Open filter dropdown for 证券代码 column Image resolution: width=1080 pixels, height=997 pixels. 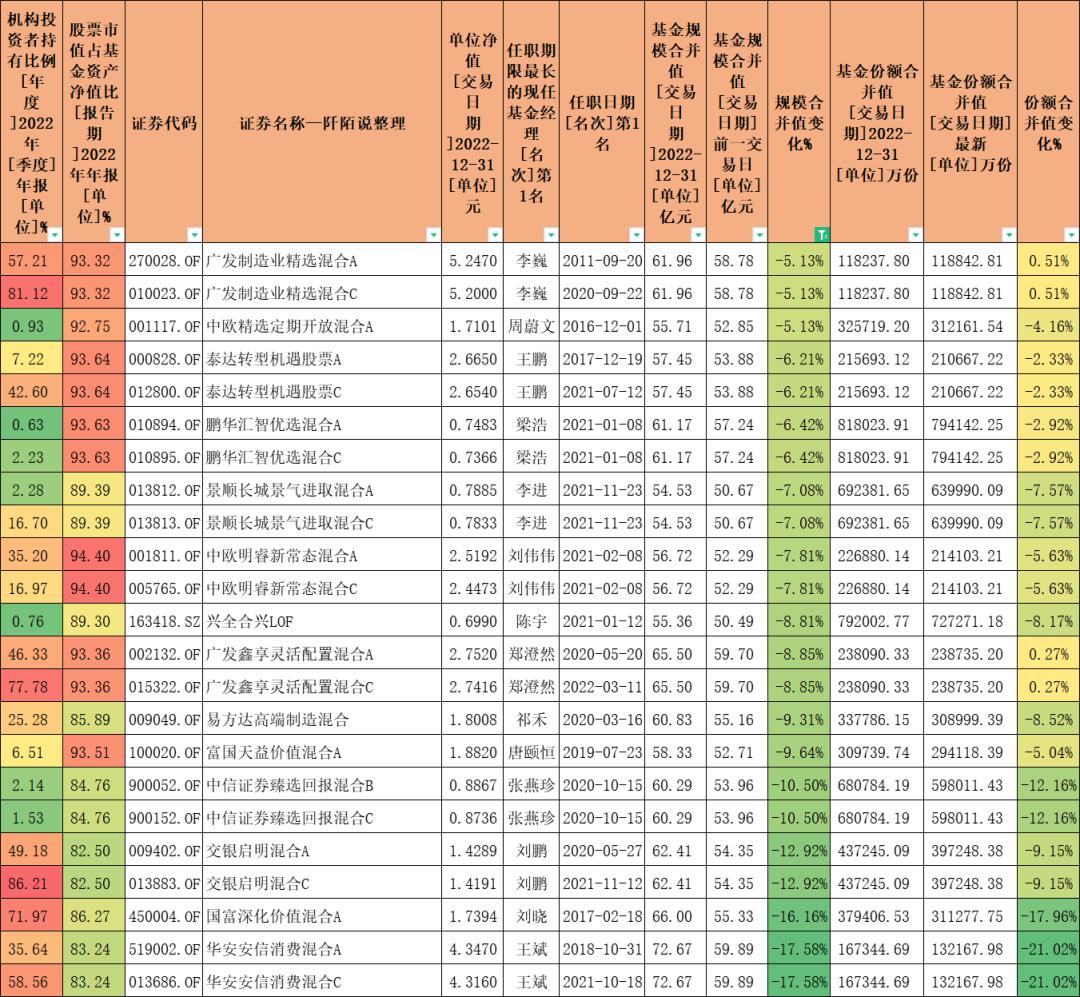(x=194, y=235)
